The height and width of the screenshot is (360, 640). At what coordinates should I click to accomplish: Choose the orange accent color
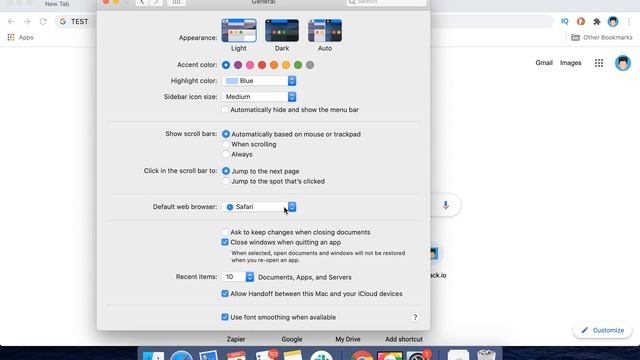274,65
